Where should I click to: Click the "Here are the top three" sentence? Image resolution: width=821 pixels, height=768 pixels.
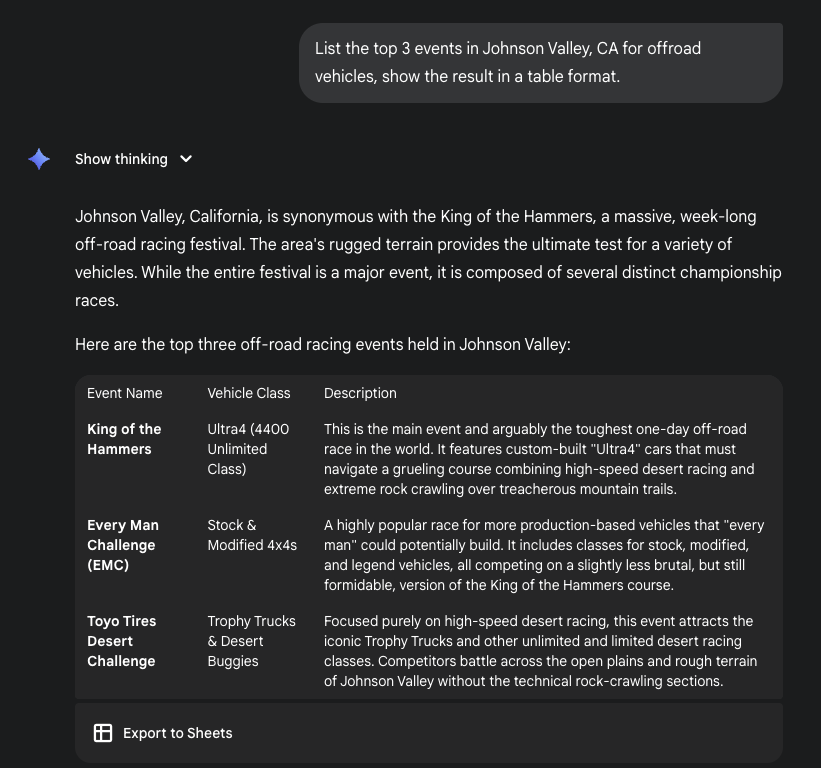point(322,344)
